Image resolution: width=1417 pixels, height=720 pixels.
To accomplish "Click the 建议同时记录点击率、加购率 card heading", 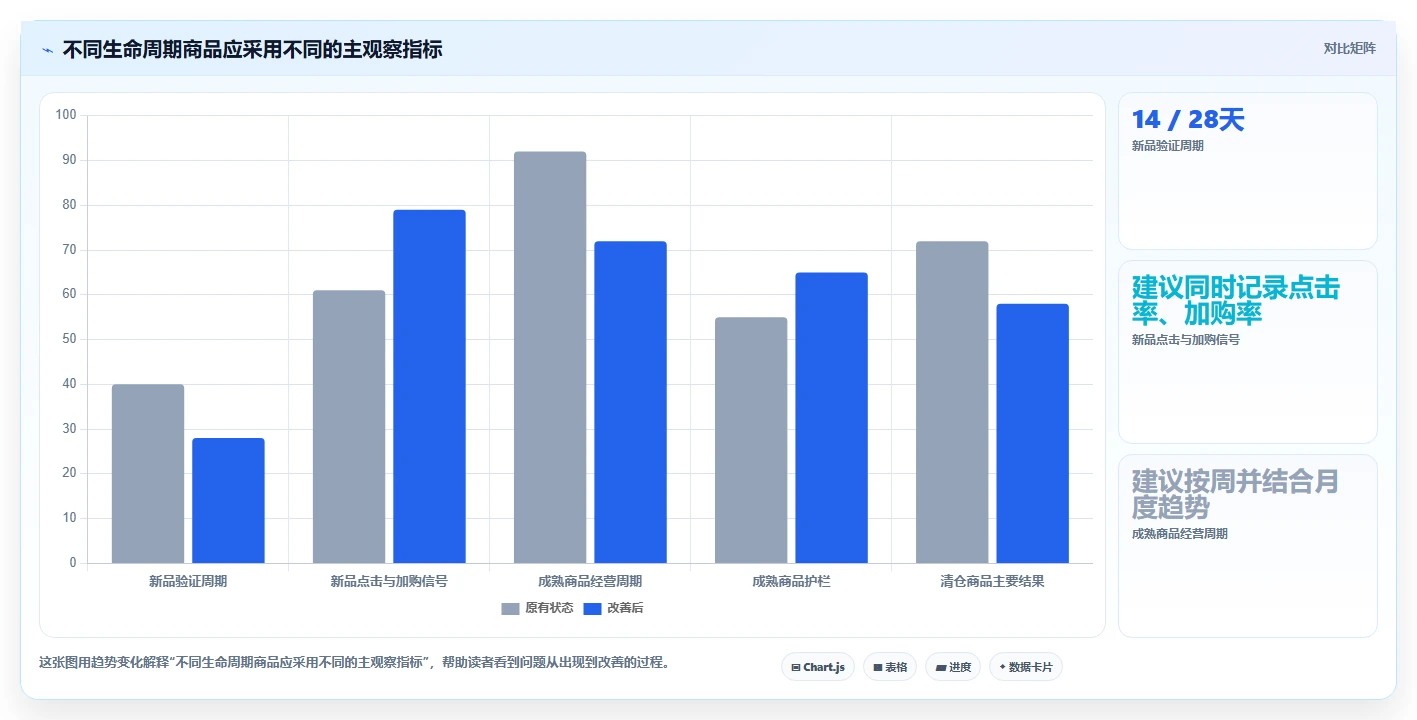I will pos(1236,300).
